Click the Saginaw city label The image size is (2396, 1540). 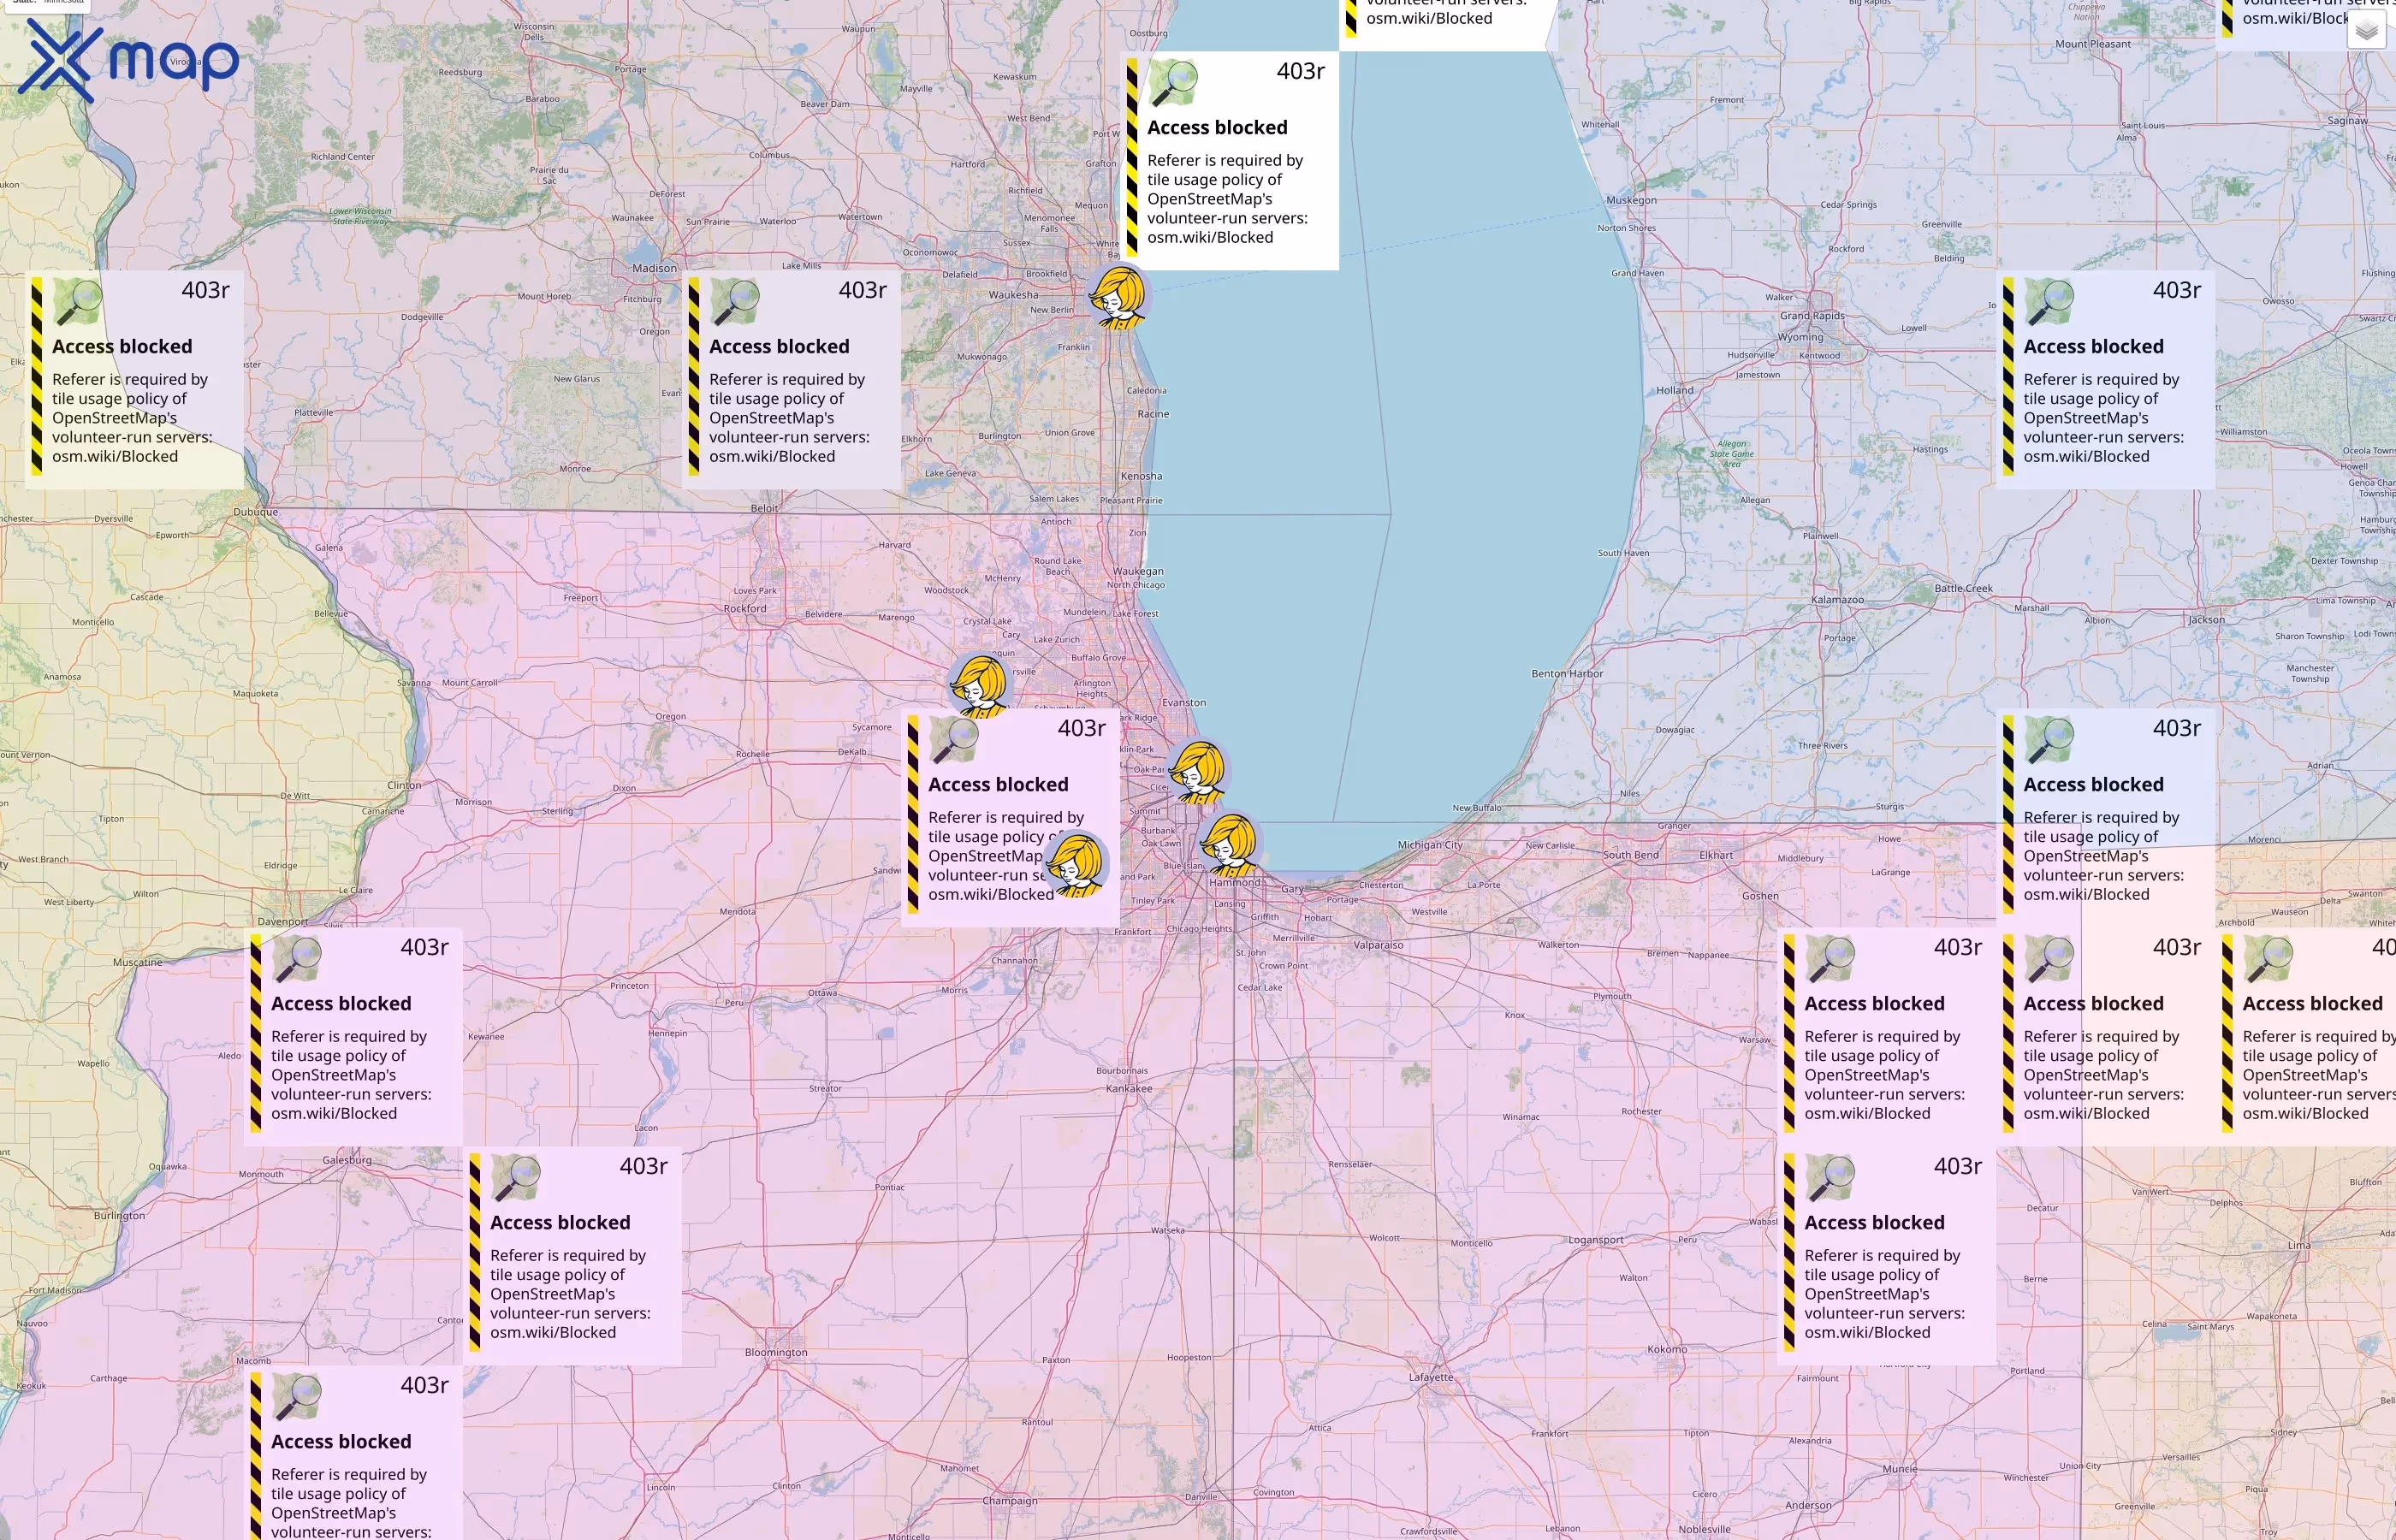tap(2347, 120)
